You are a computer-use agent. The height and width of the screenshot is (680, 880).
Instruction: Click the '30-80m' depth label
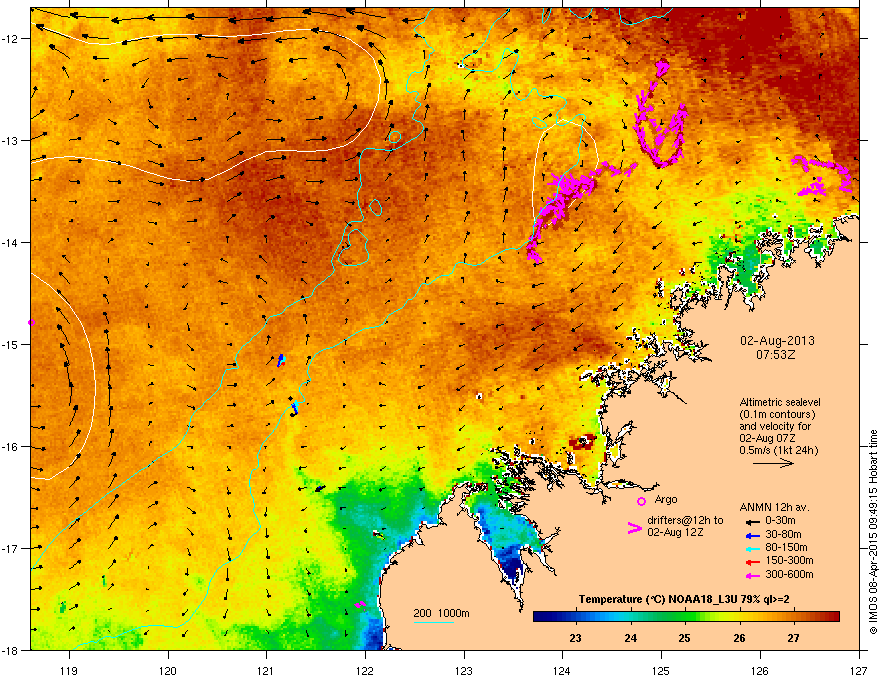(783, 534)
